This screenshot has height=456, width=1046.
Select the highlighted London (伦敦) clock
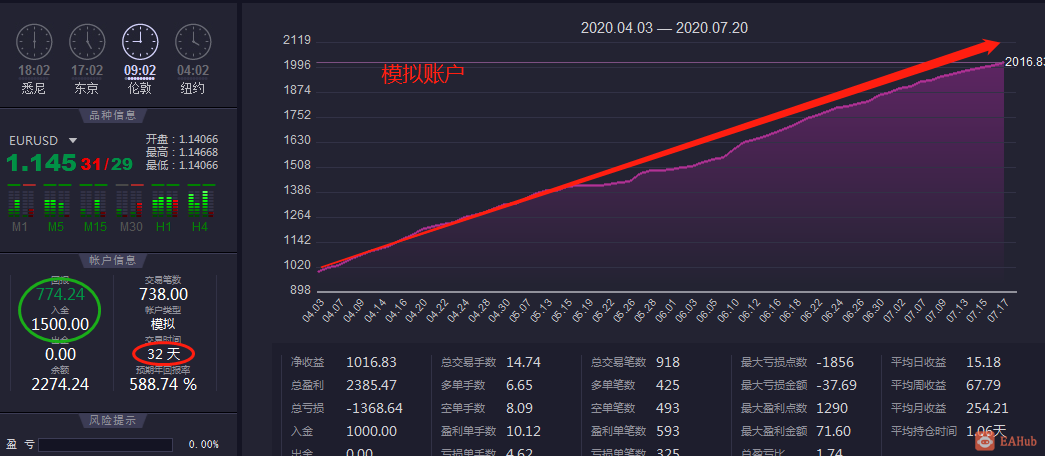pos(140,41)
